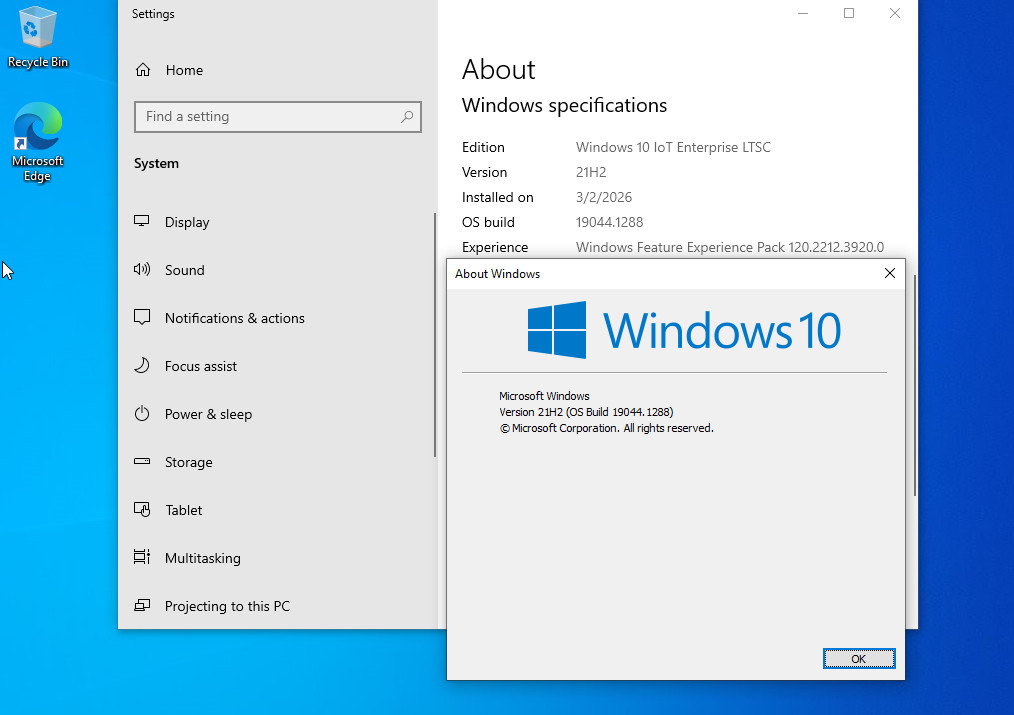Open the Recycle Bin desktop icon

[38, 36]
